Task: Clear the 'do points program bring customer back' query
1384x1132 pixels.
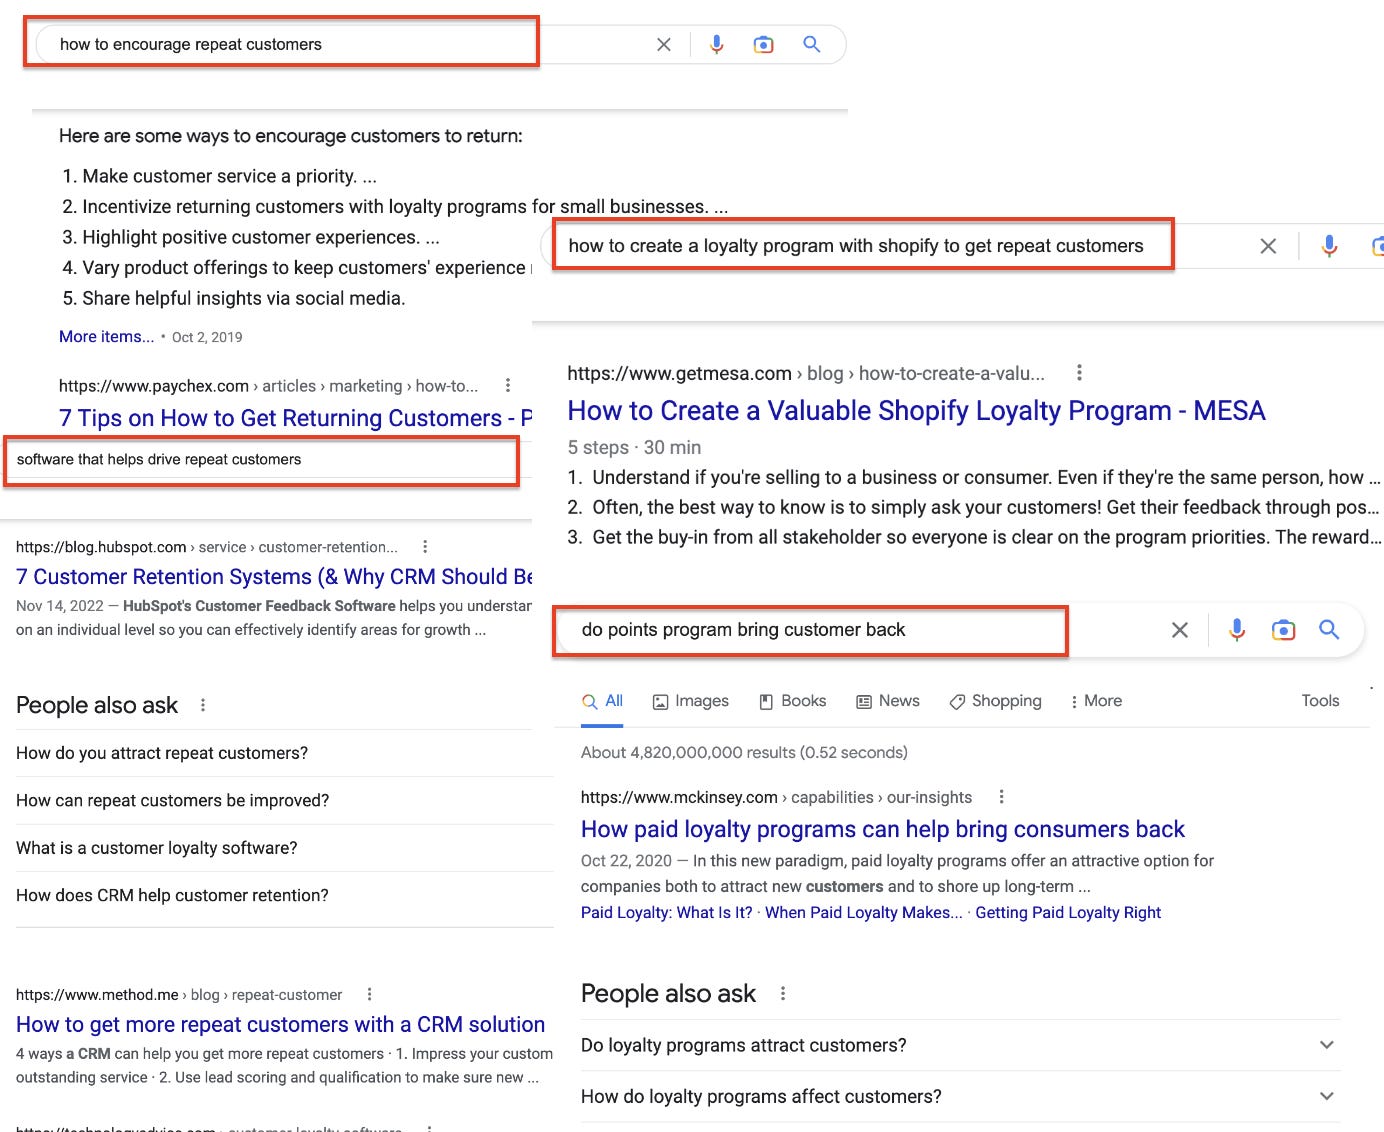Action: 1180,630
